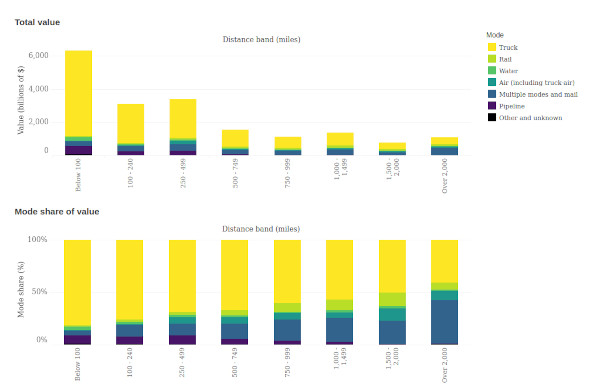600x391 pixels.
Task: Click the Mode share of value heading
Action: pos(57,212)
